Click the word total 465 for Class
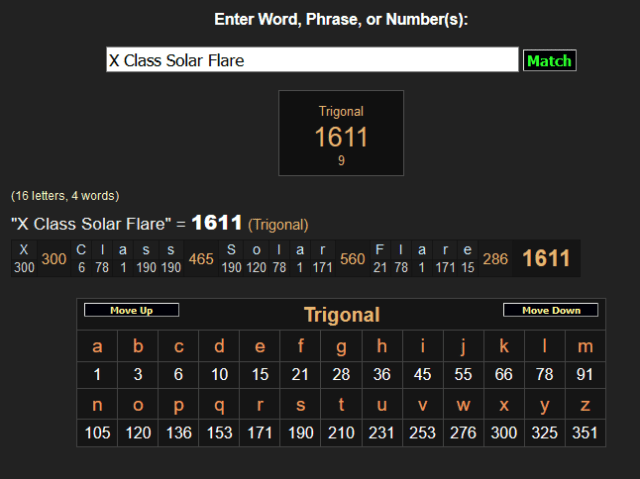Screen dimensions: 640x479 201,259
